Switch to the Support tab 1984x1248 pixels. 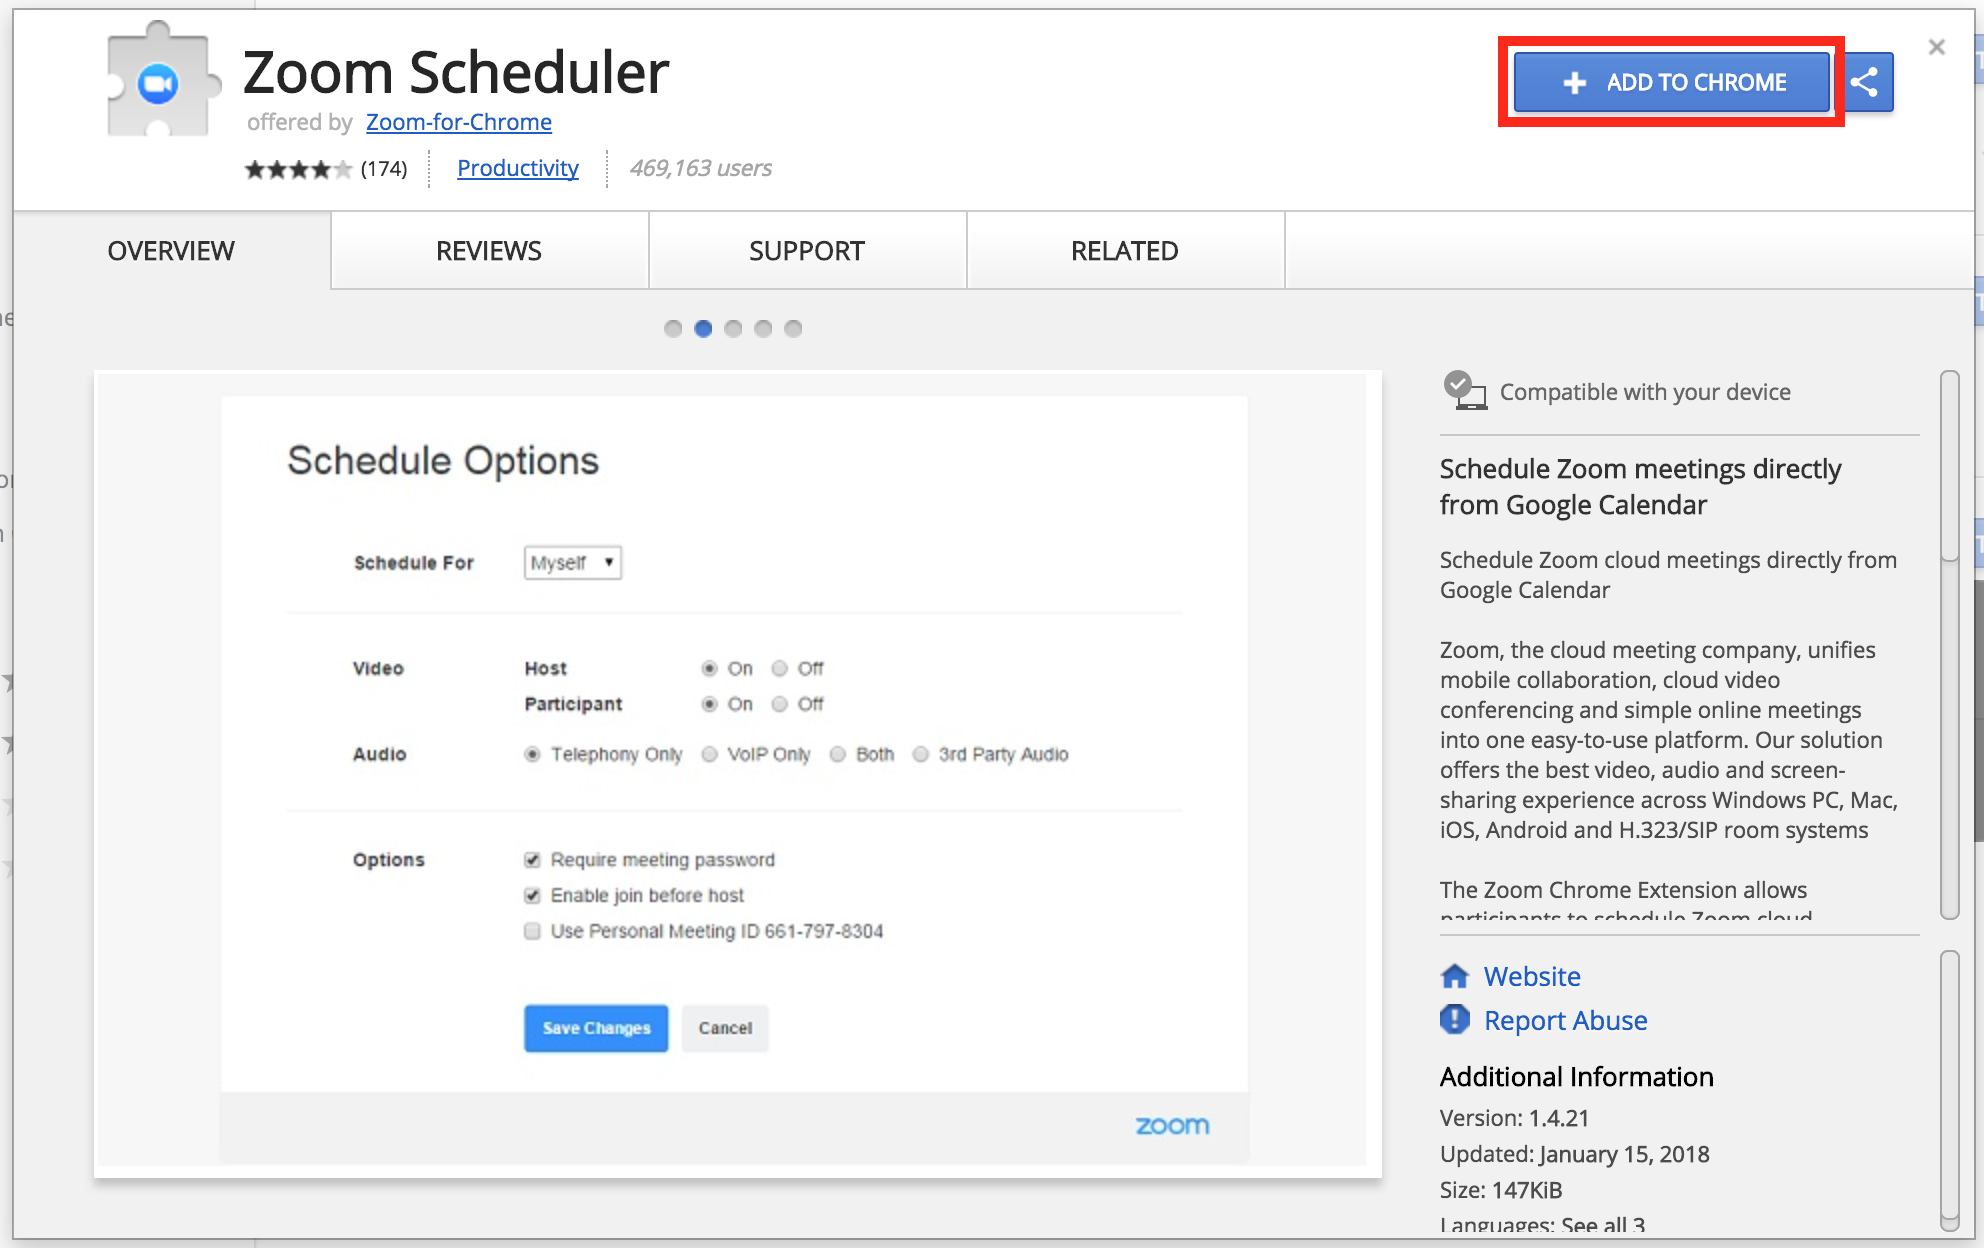tap(807, 251)
